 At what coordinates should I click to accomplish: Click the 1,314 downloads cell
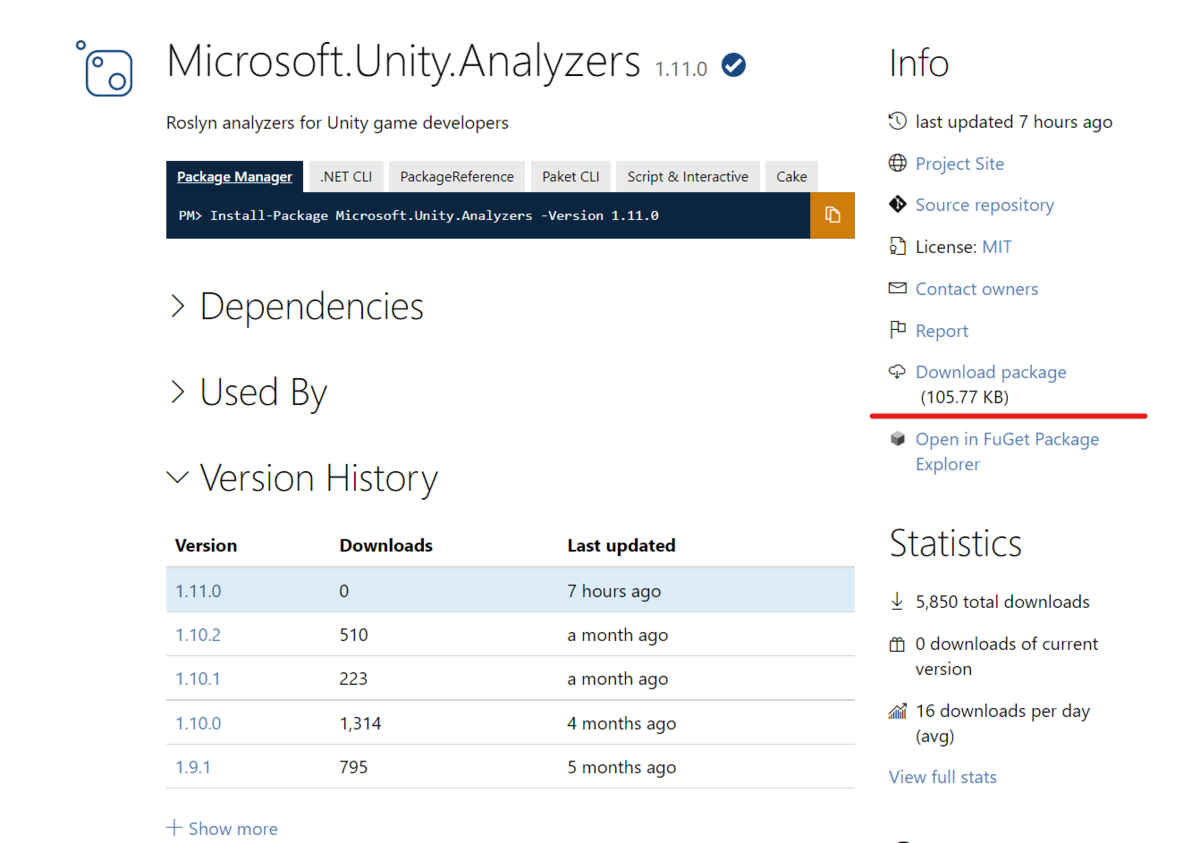pos(360,723)
